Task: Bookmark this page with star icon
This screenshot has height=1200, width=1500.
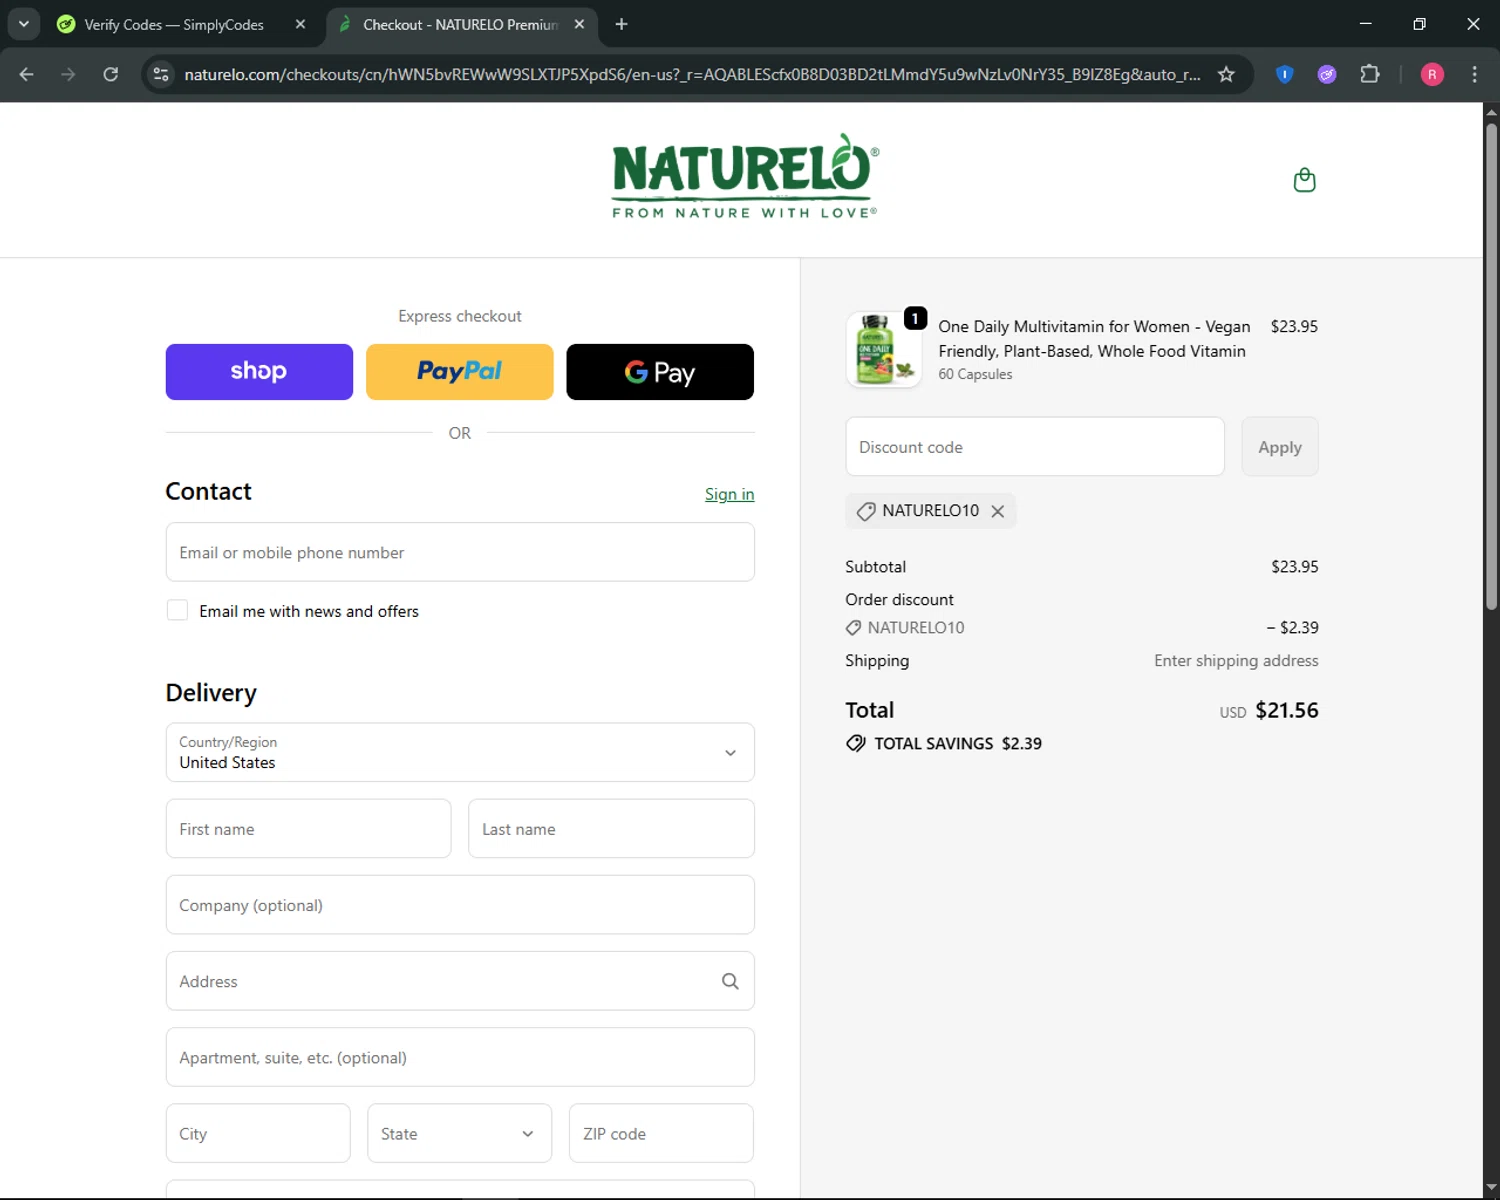Action: (1226, 74)
